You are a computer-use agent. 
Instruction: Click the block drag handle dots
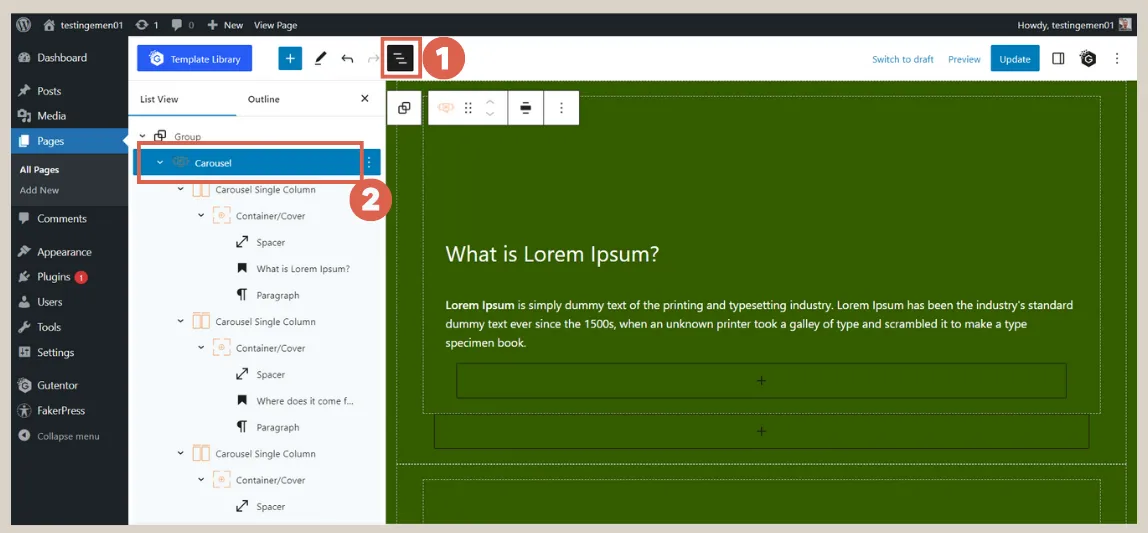coord(469,108)
